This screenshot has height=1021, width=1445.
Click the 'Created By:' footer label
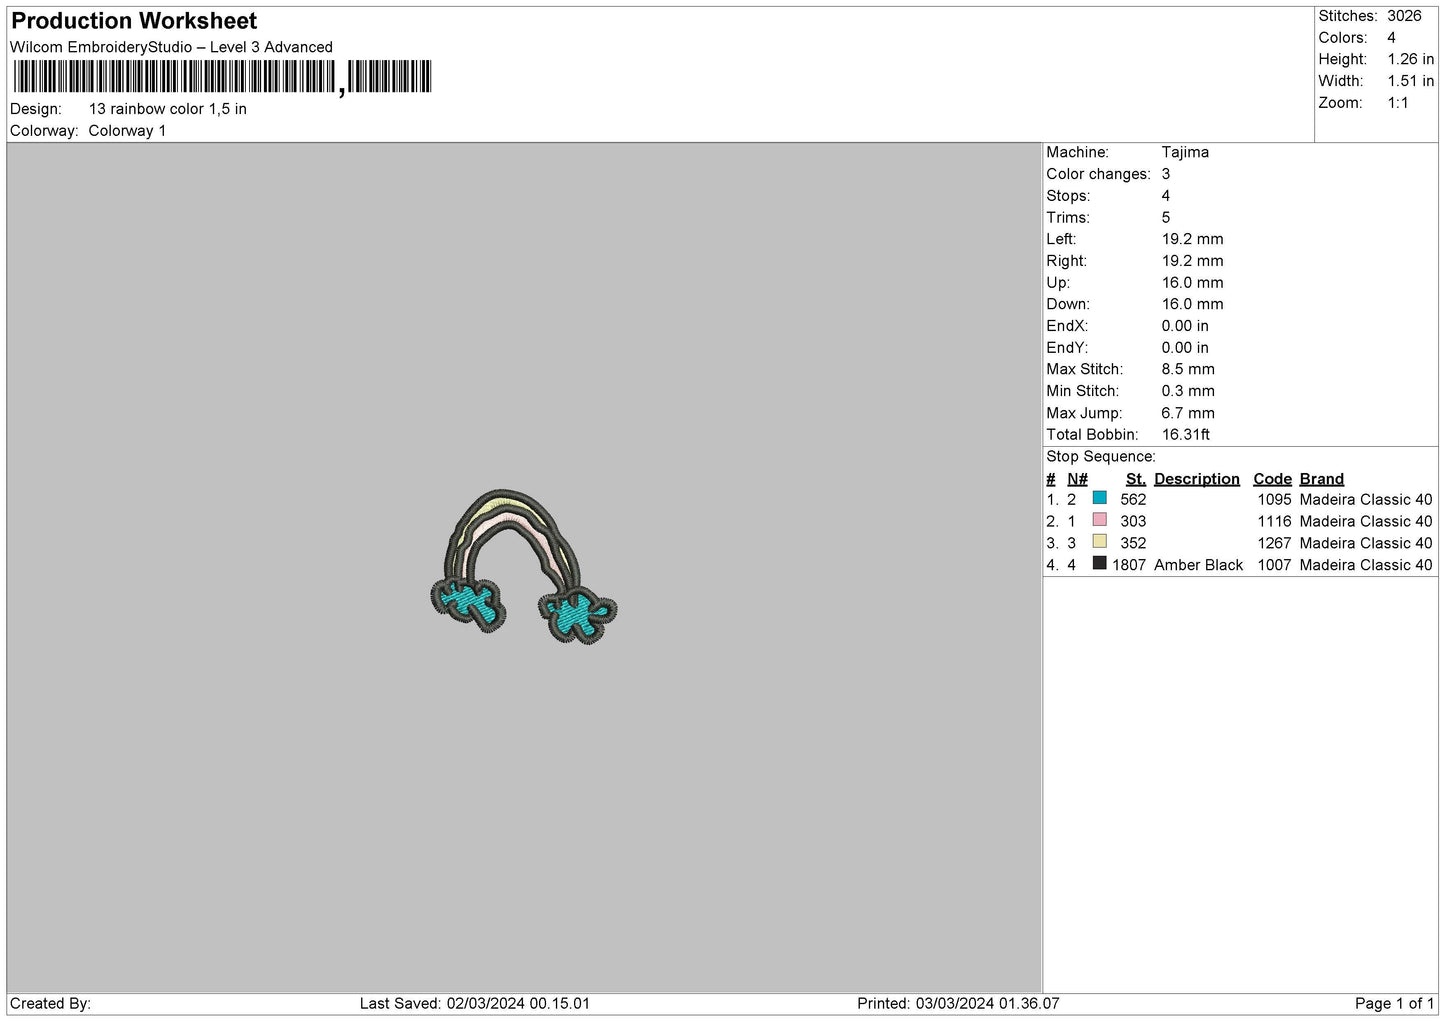tap(50, 1004)
